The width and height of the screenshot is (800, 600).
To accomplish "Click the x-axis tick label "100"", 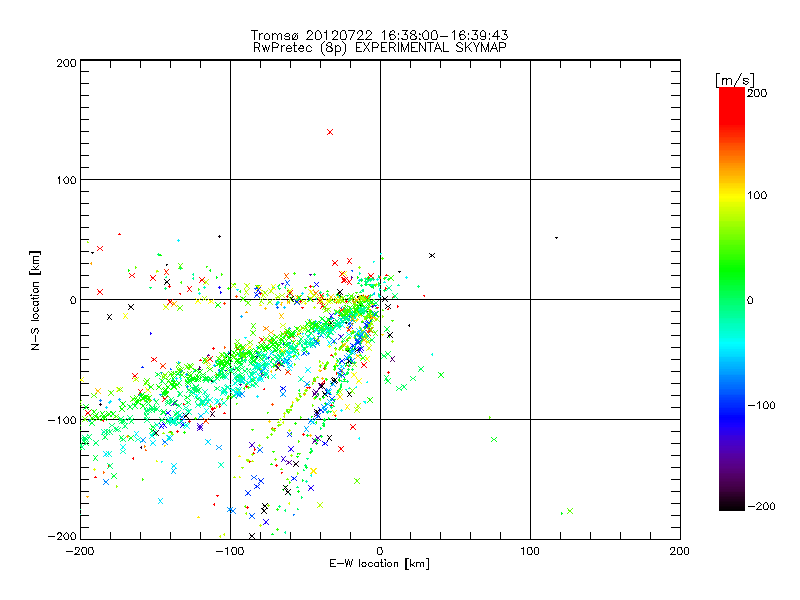I will point(530,551).
